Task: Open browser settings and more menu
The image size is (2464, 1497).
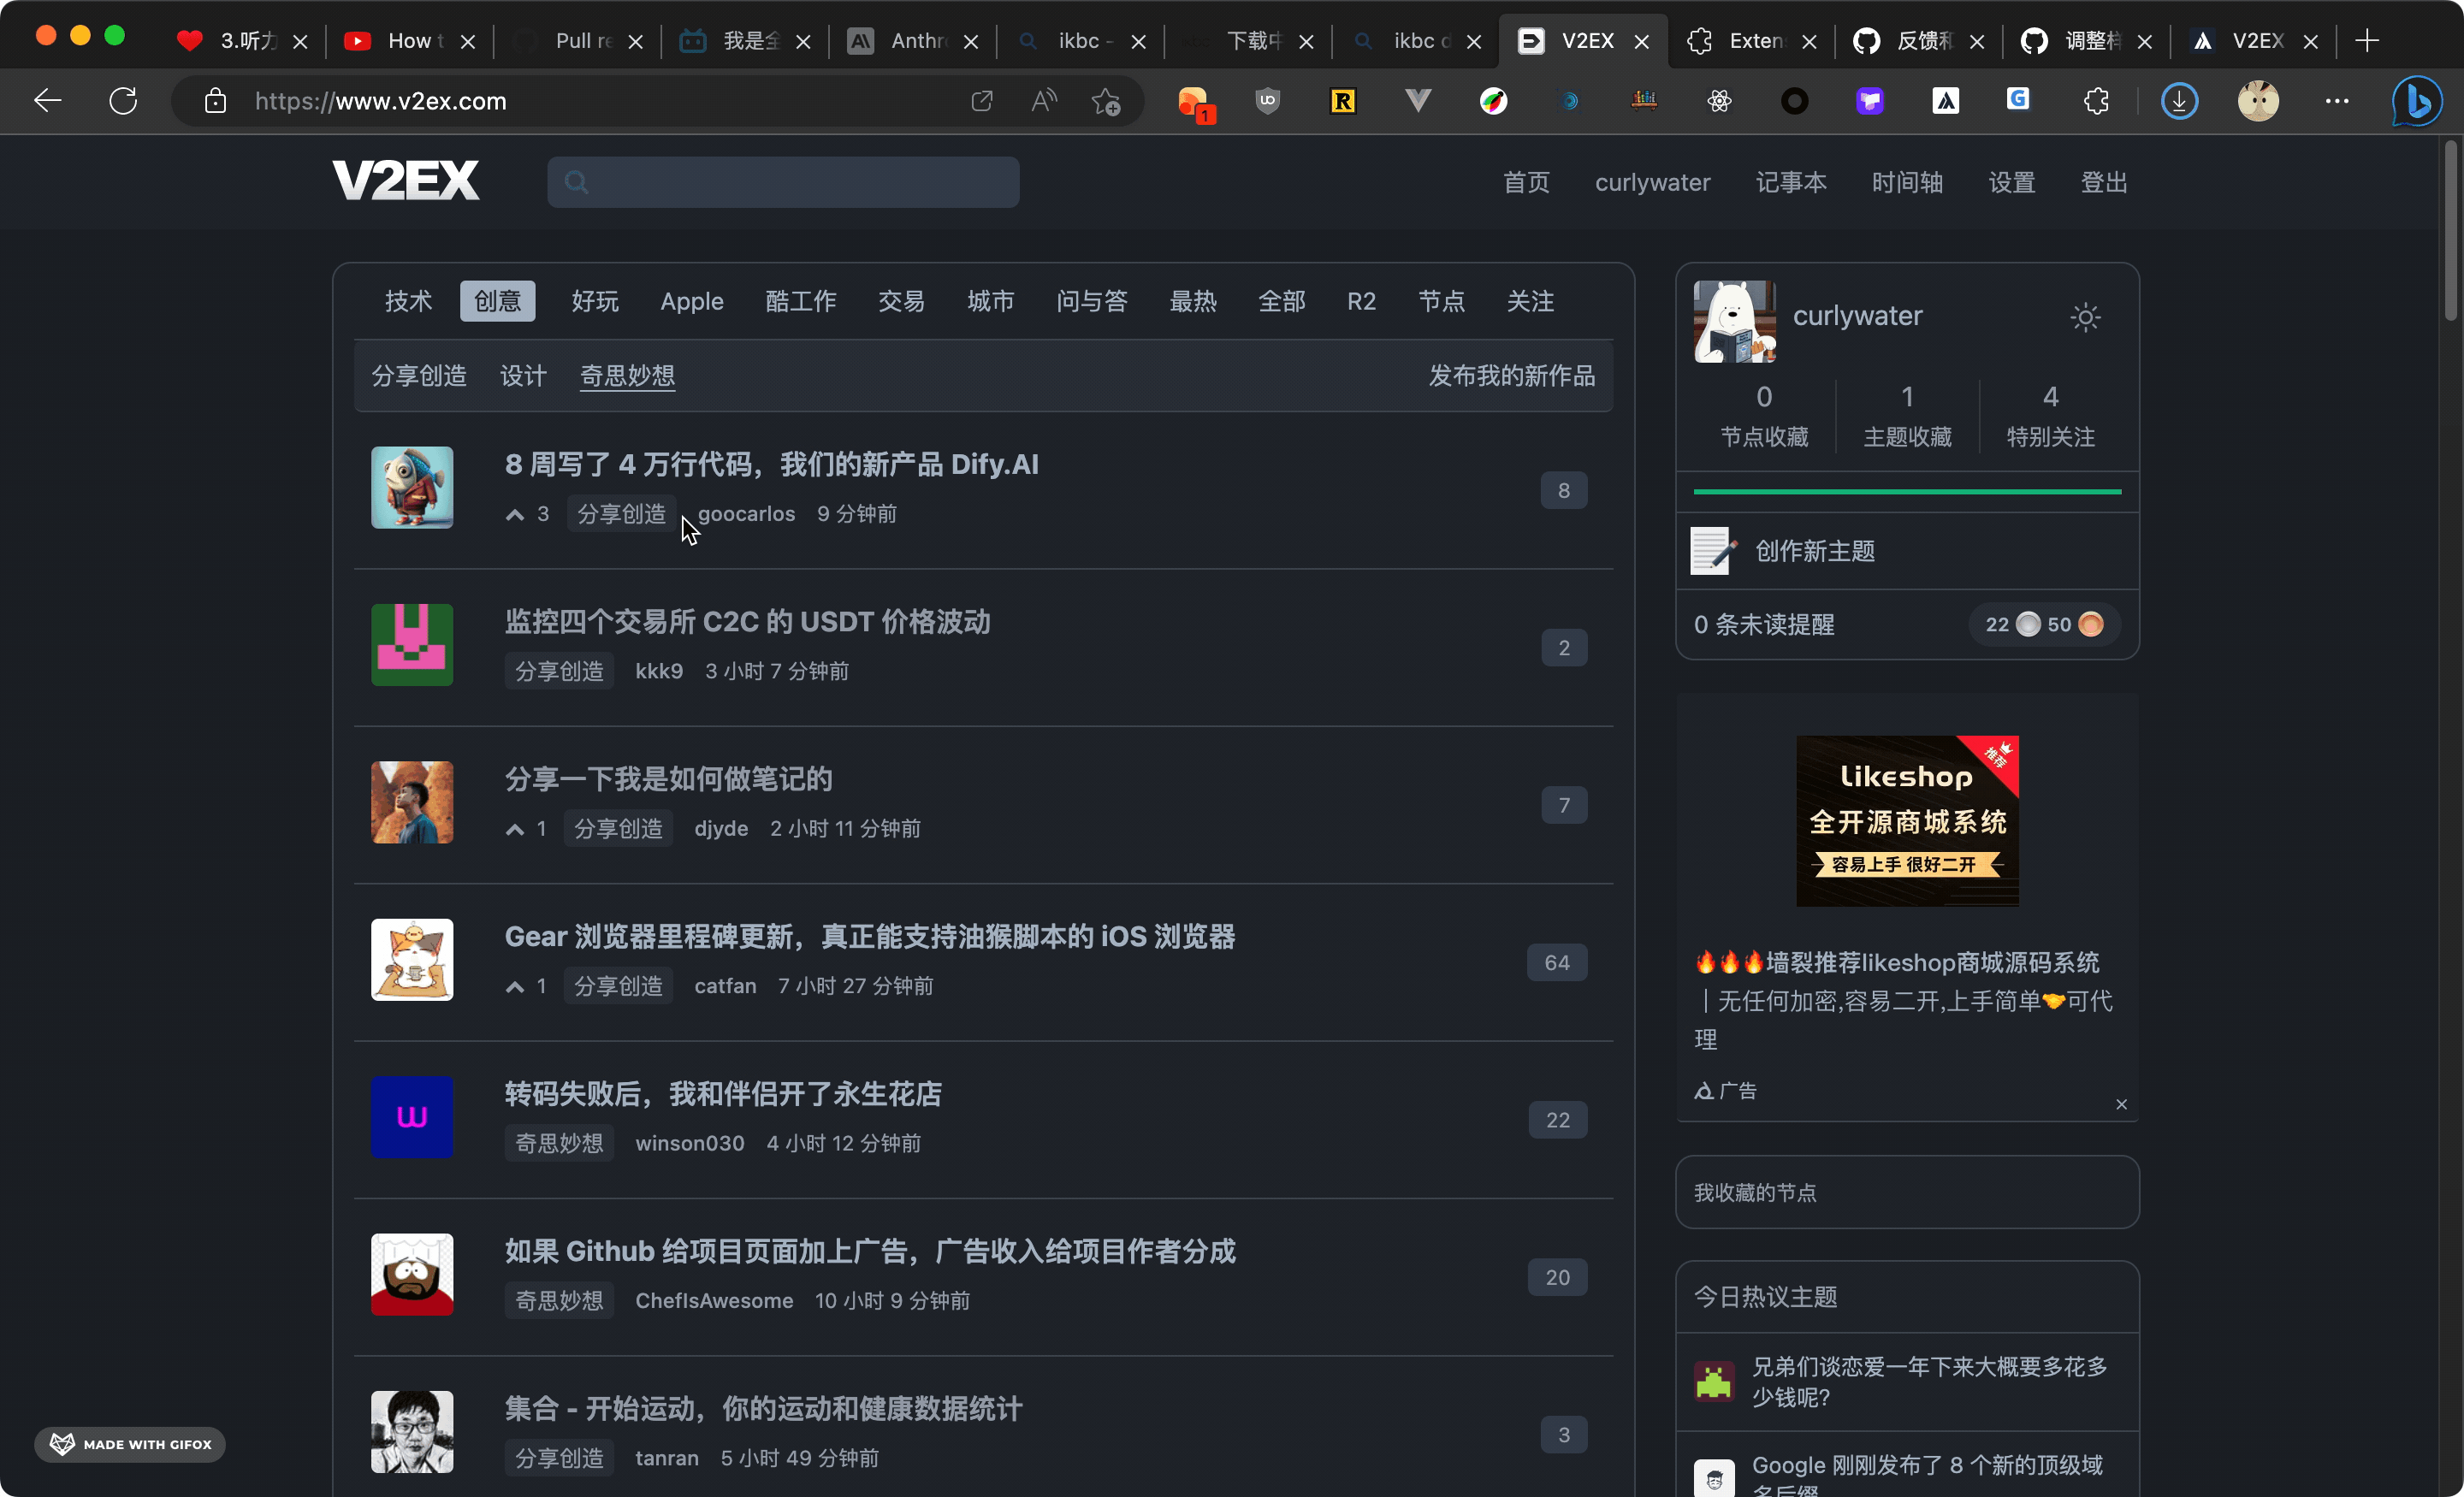Action: click(2337, 101)
